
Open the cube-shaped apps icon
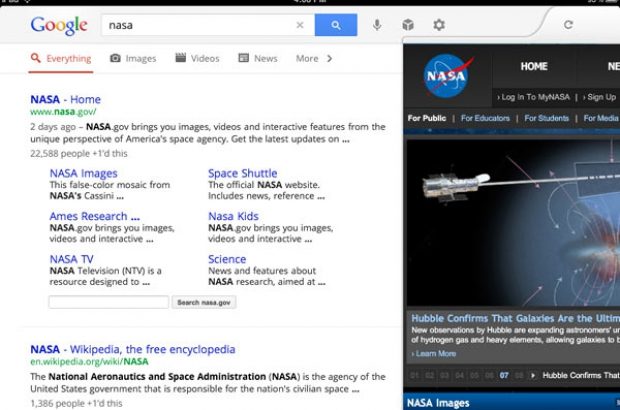pos(408,25)
